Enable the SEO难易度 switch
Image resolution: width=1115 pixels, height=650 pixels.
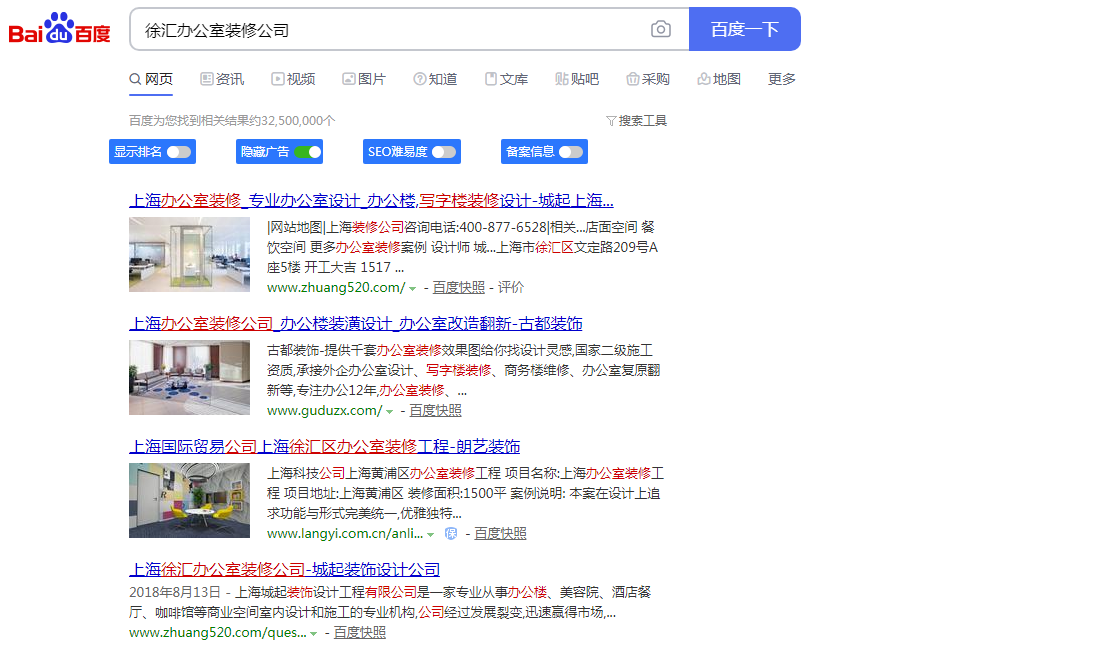point(444,151)
